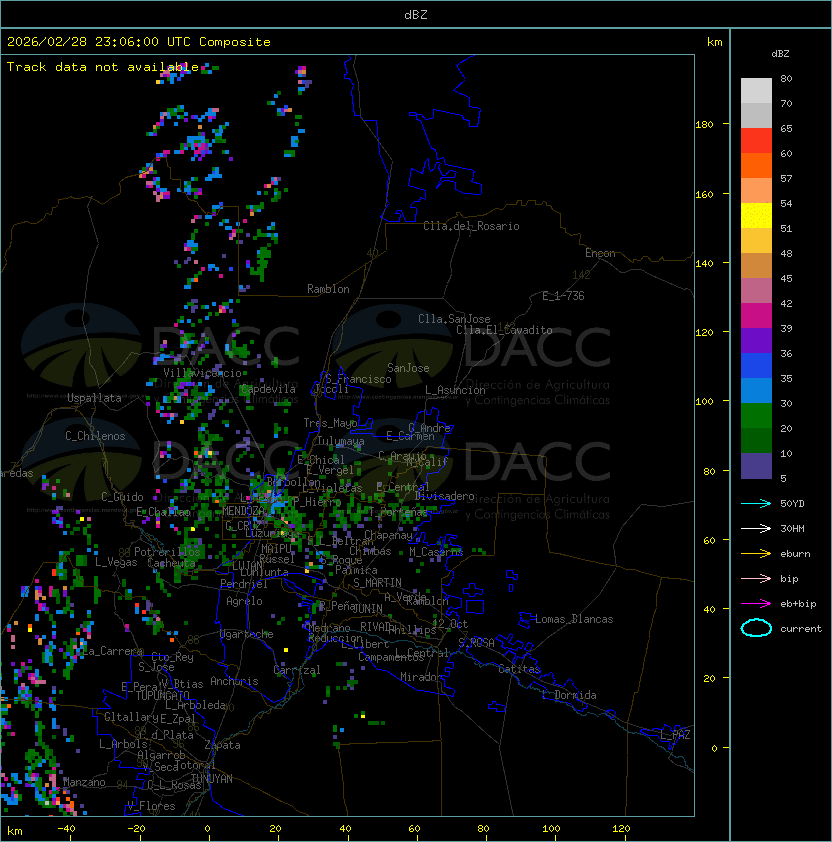The height and width of the screenshot is (842, 832).
Task: Click the 'Ugarteche' map label
Action: (x=247, y=634)
